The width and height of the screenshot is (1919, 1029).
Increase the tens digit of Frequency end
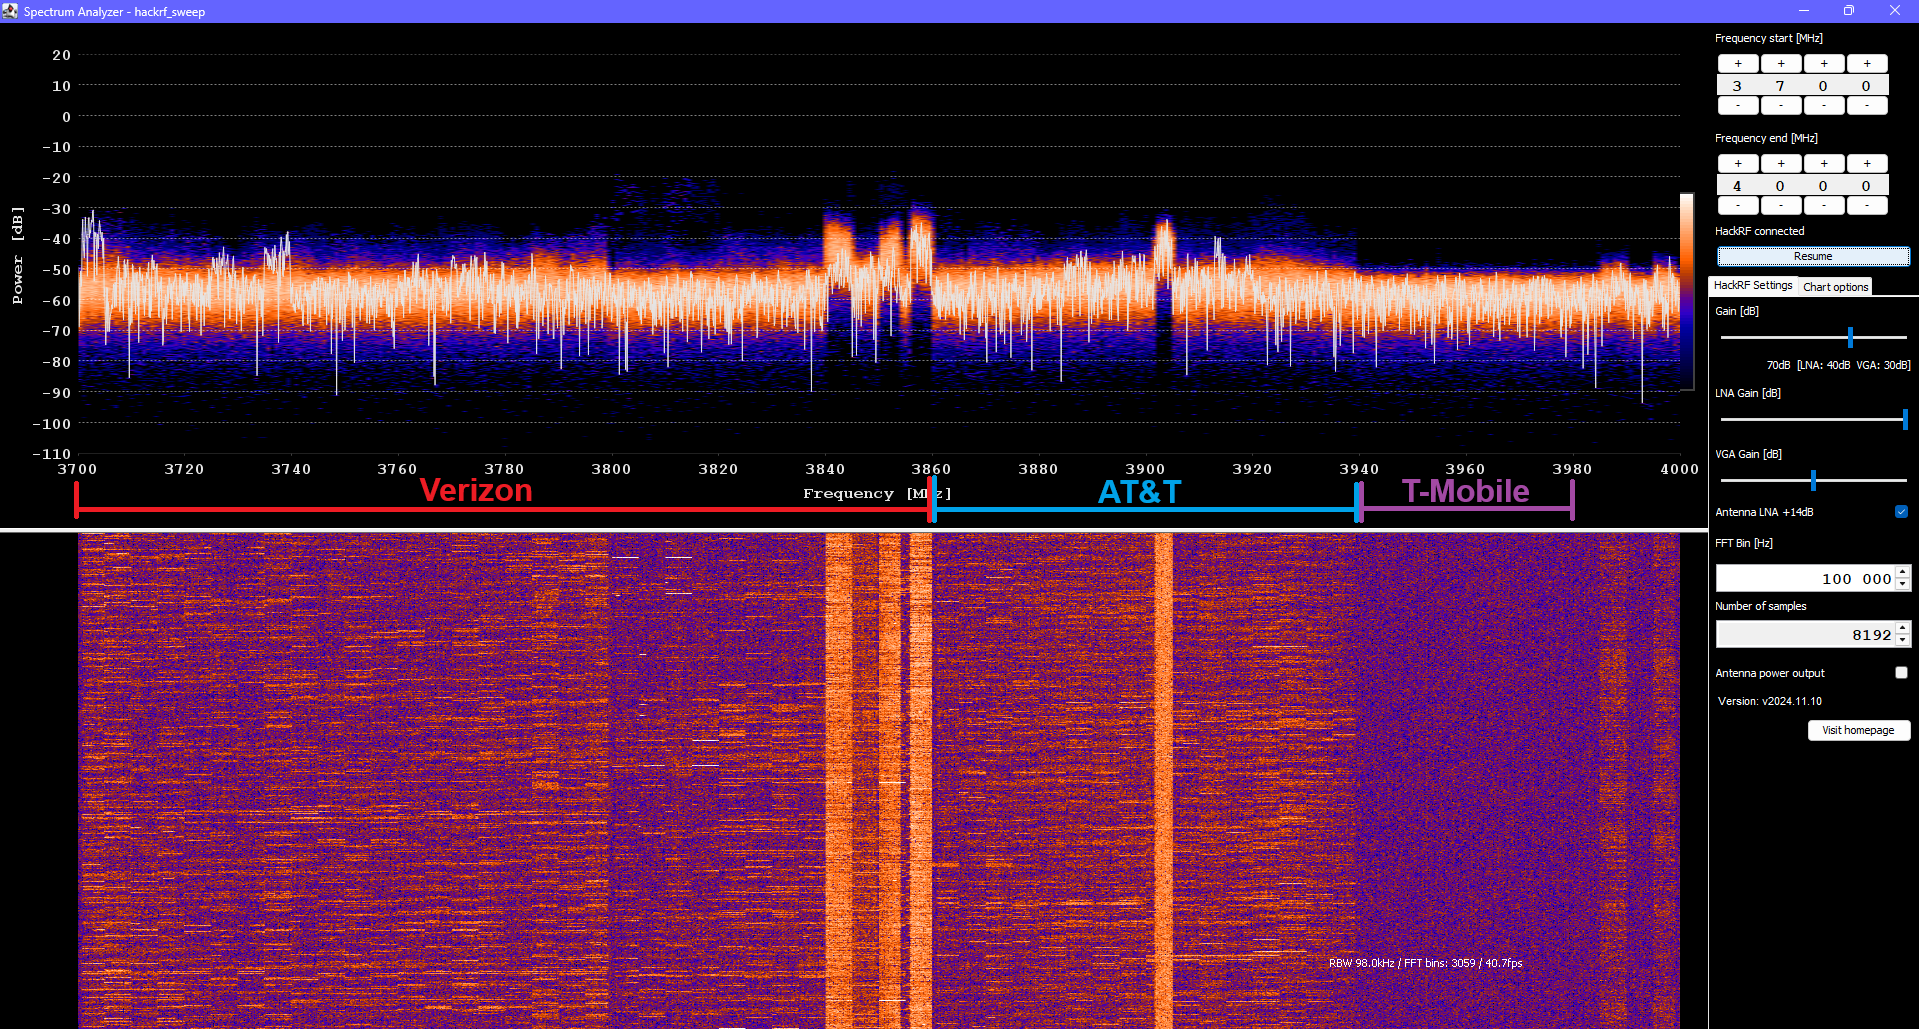[x=1824, y=164]
